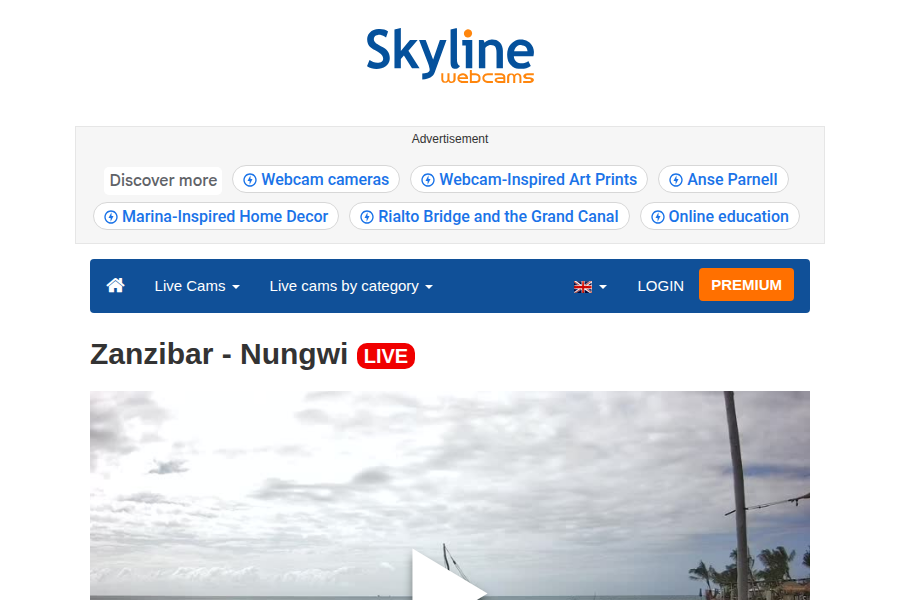
Task: Open Webcam-Inspired Art Prints ad link
Action: tap(529, 180)
